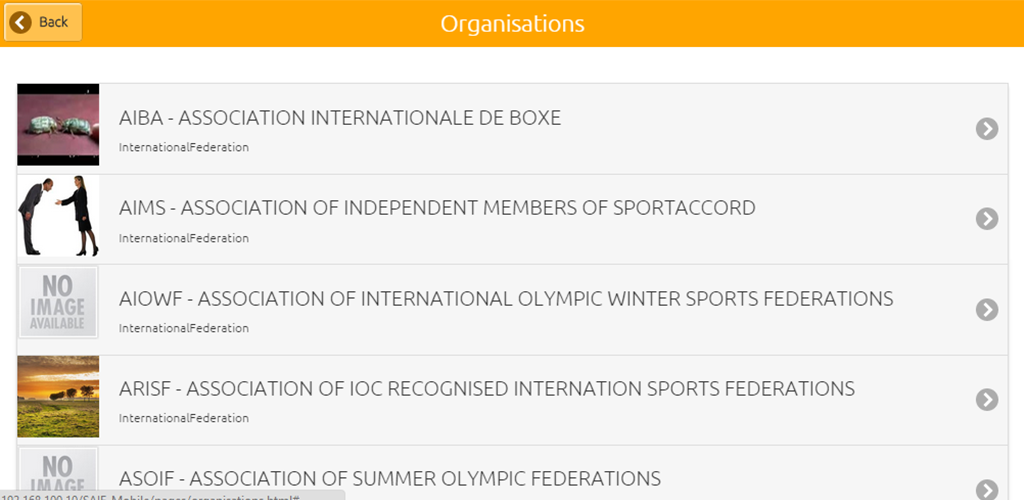The image size is (1024, 500).
Task: Click the ARISF row arrow icon
Action: tap(987, 399)
